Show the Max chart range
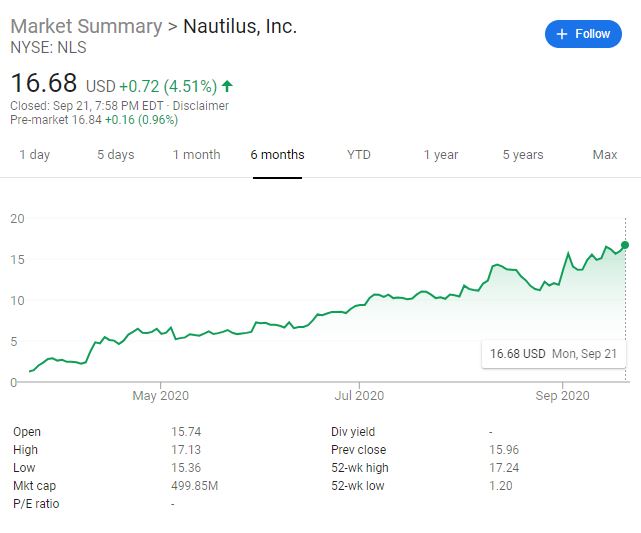This screenshot has width=641, height=533. pos(604,155)
